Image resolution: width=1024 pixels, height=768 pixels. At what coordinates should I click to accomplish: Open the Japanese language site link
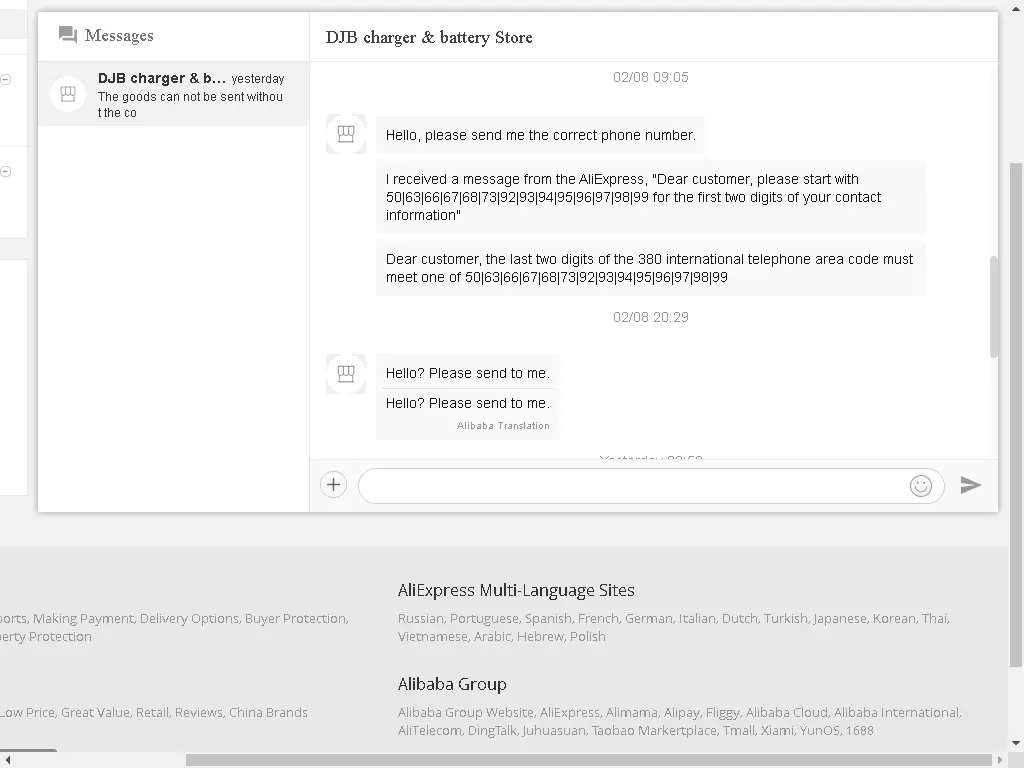tap(840, 618)
